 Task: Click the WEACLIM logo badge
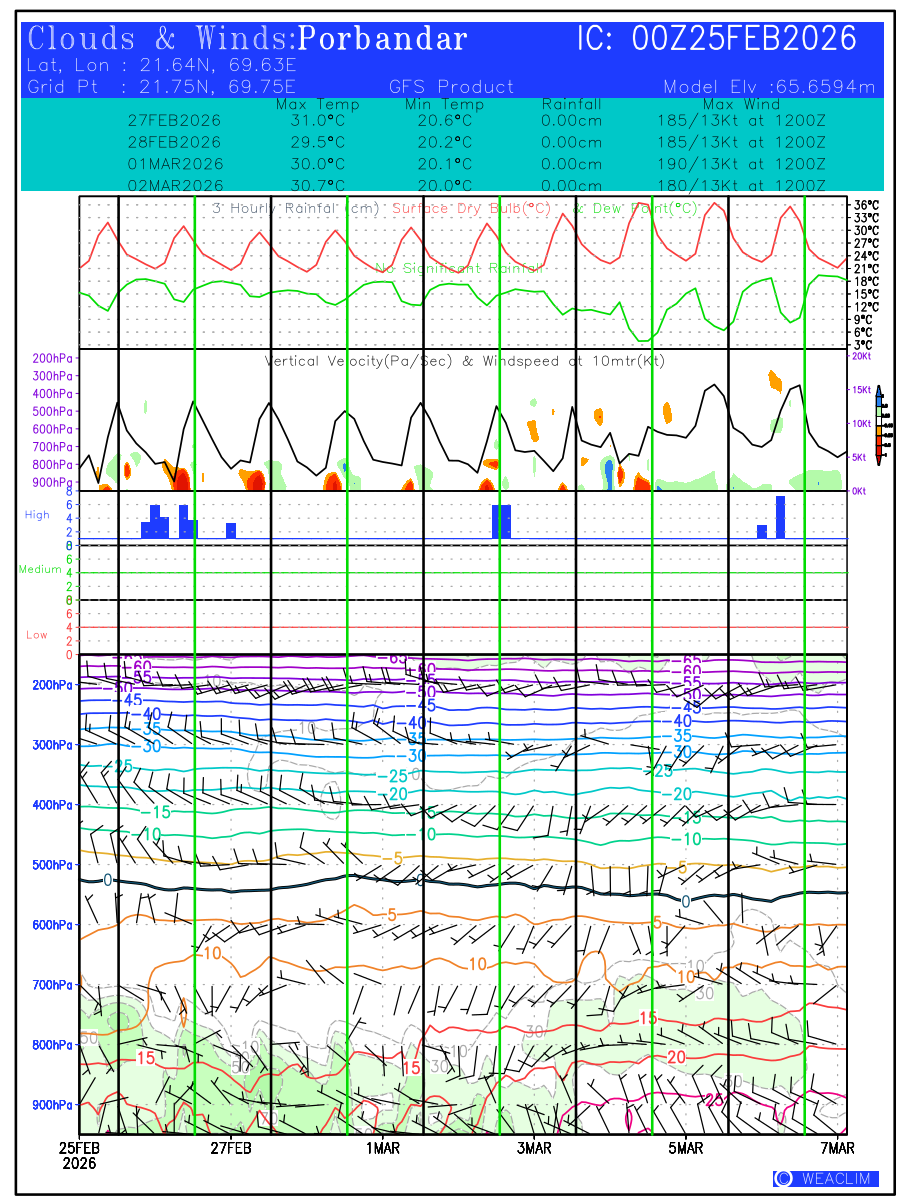point(825,1179)
